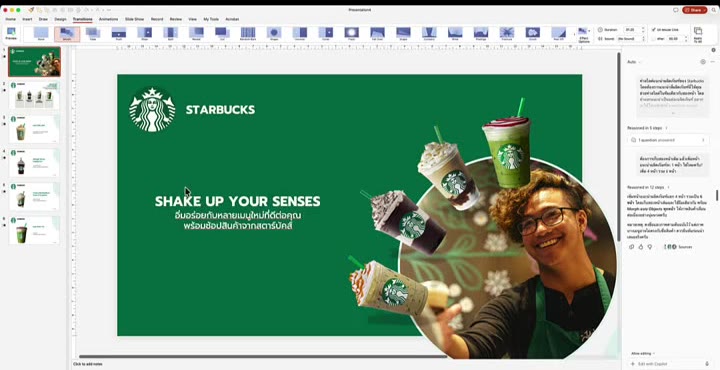720x370 pixels.
Task: Select the Crush transition
Action: pos(533,34)
